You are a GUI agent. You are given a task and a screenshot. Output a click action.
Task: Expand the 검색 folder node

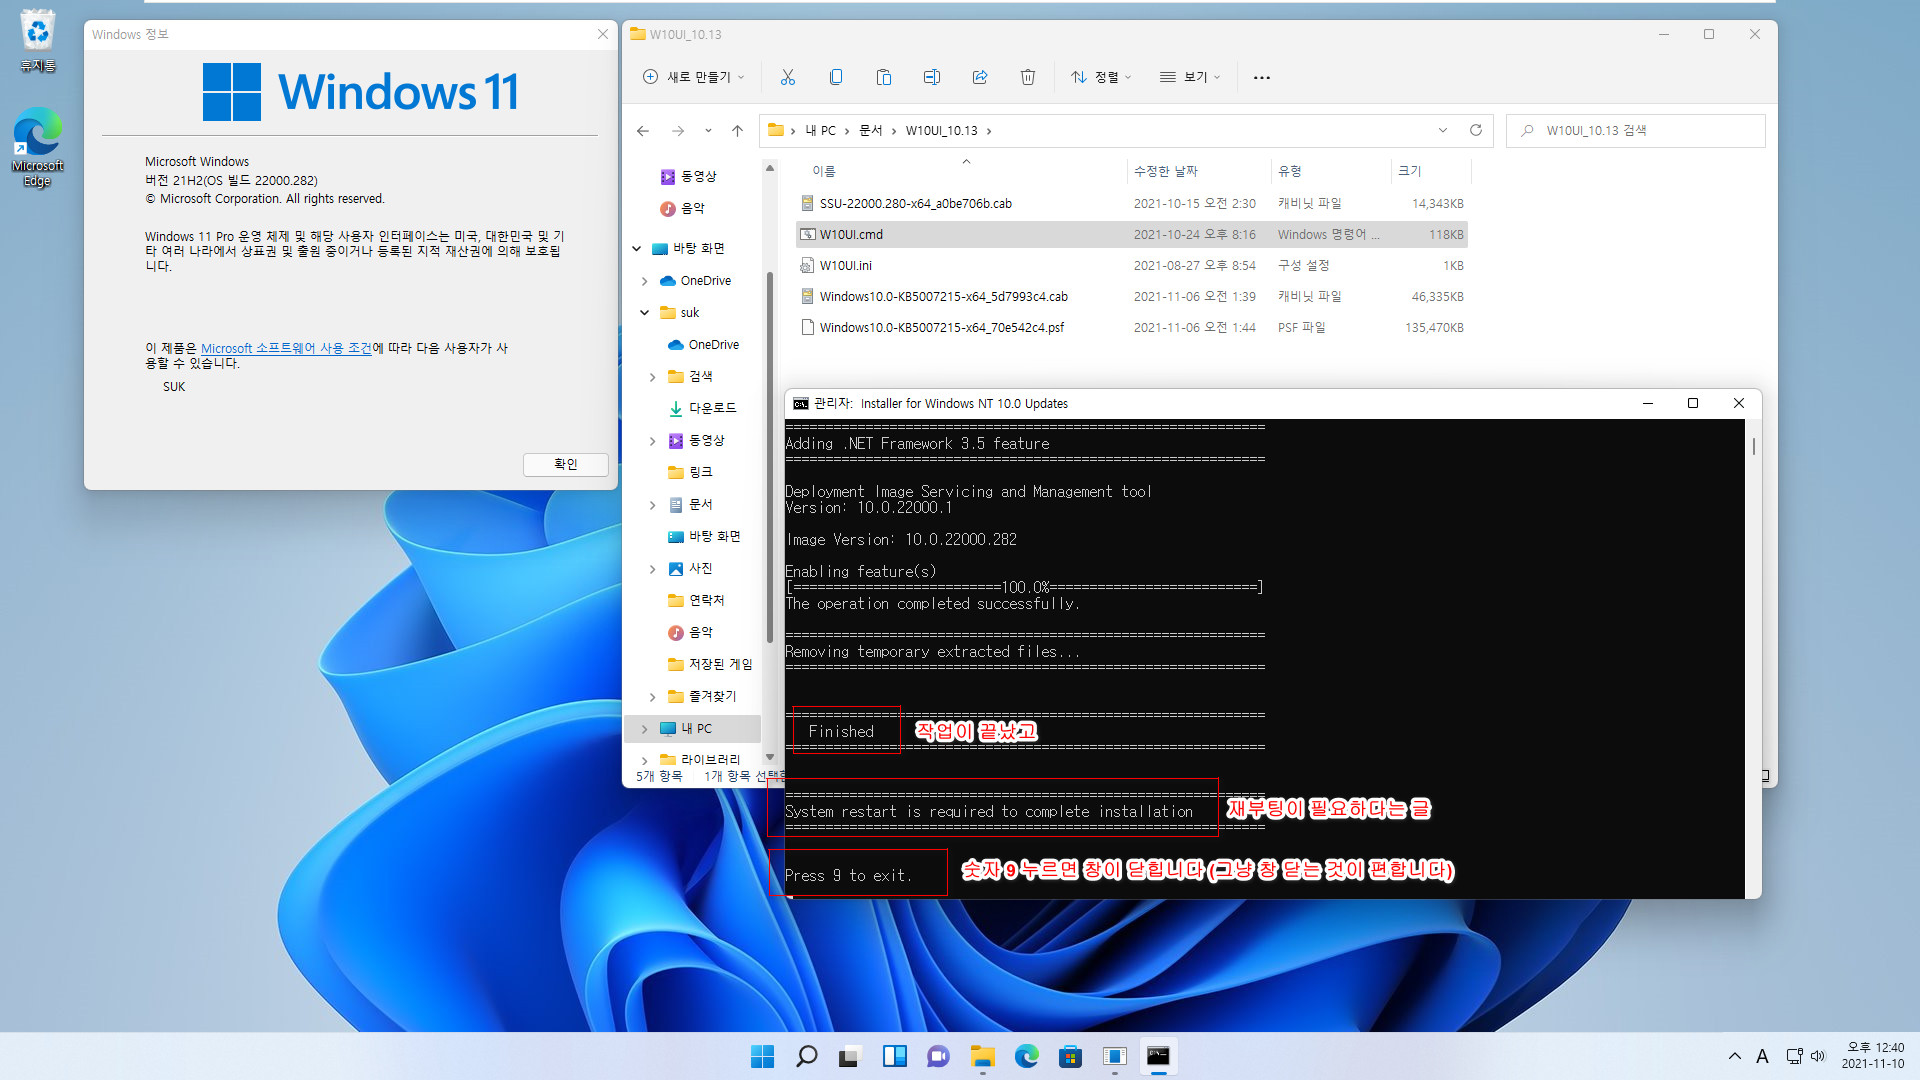[653, 377]
